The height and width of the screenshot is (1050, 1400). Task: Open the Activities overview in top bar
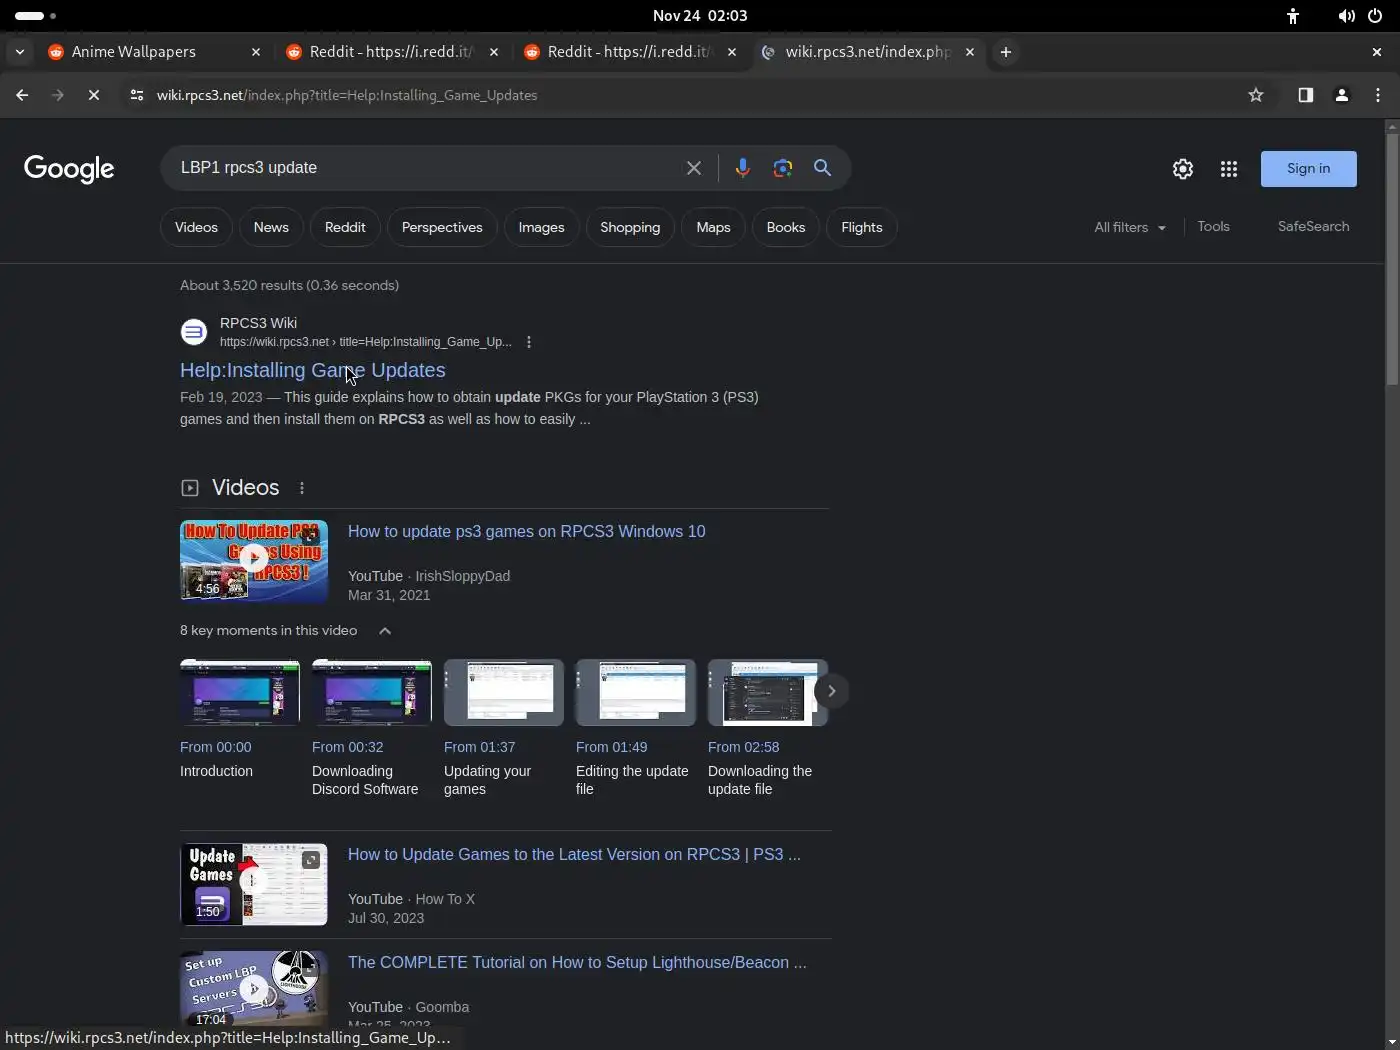pyautogui.click(x=36, y=16)
